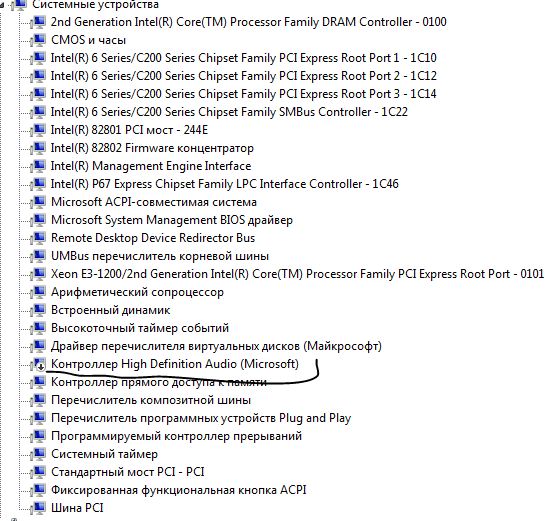Select the P67 LPC Interface Controller entry

coord(225,184)
